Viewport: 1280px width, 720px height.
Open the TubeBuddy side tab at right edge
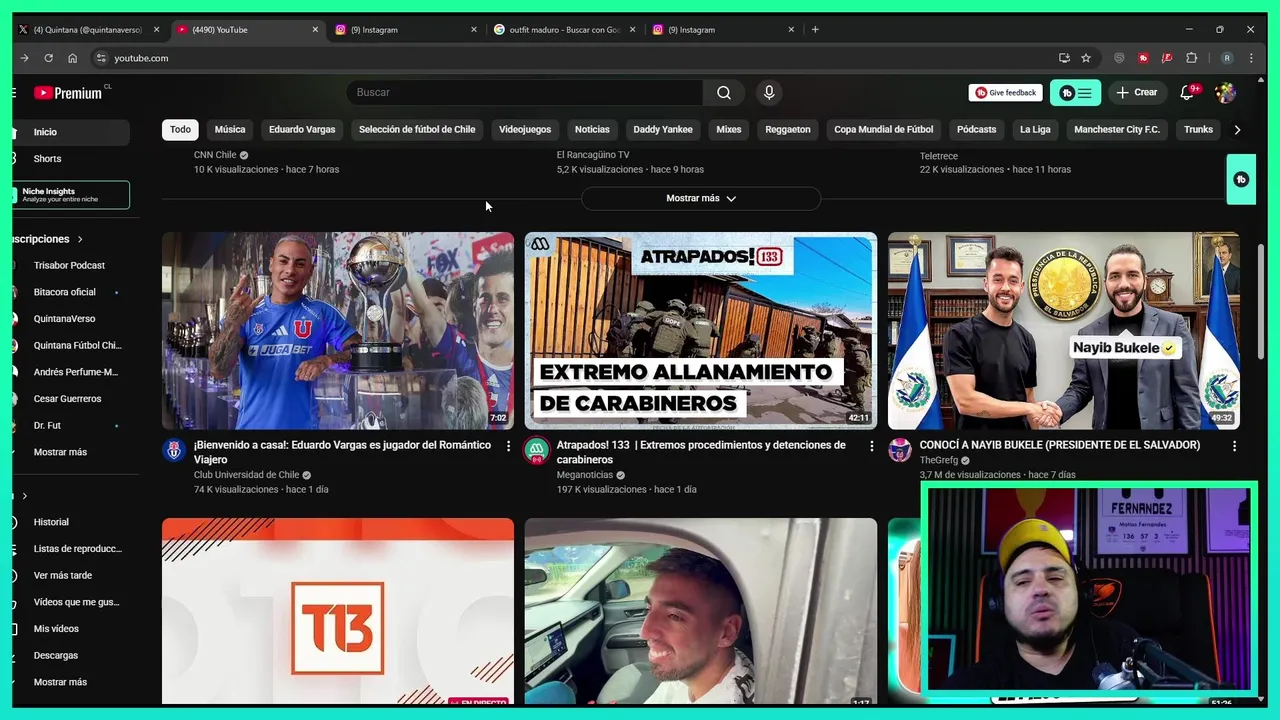tap(1241, 179)
